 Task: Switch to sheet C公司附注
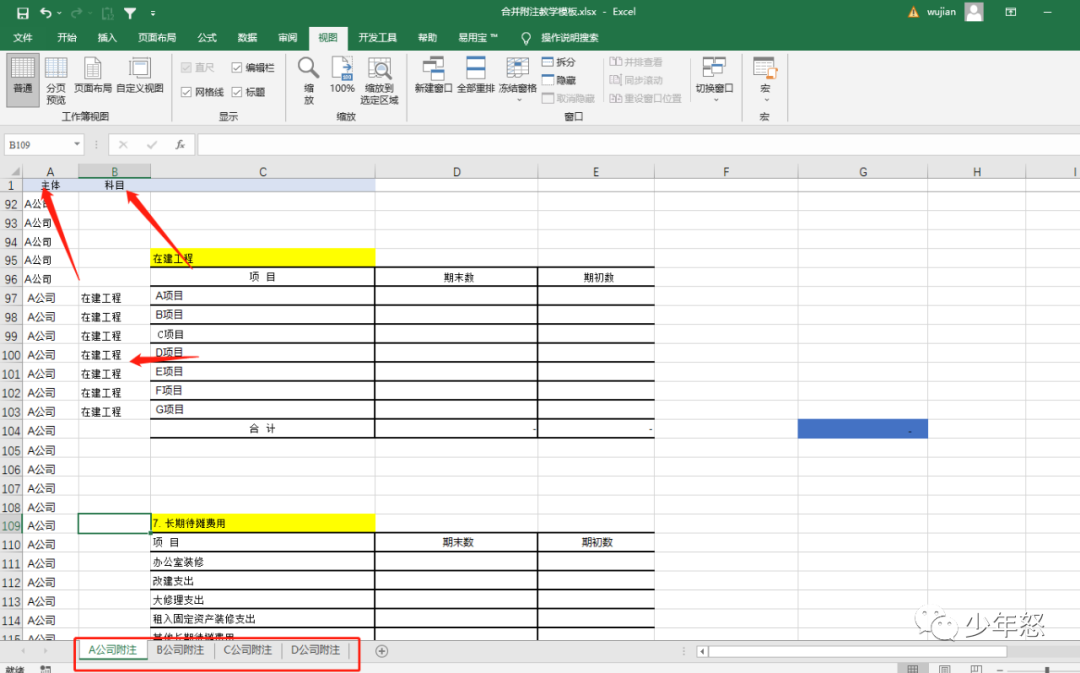click(x=247, y=650)
